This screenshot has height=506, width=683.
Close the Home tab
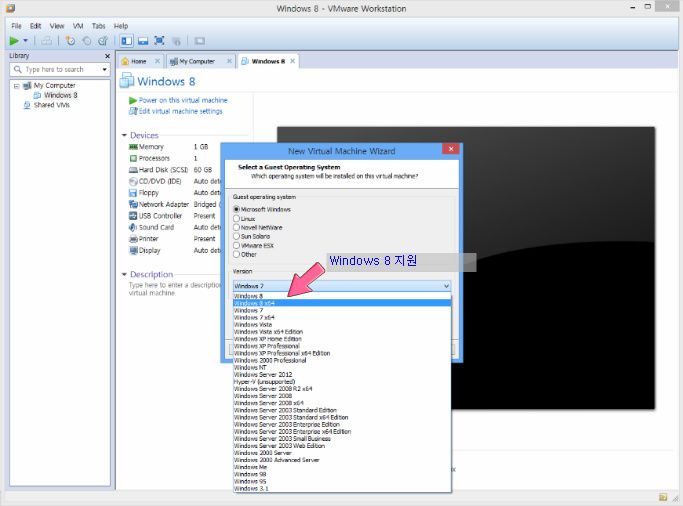click(x=157, y=61)
